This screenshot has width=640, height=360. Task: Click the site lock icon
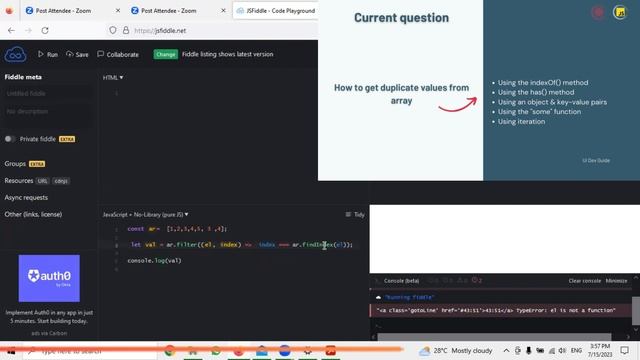pyautogui.click(x=126, y=30)
